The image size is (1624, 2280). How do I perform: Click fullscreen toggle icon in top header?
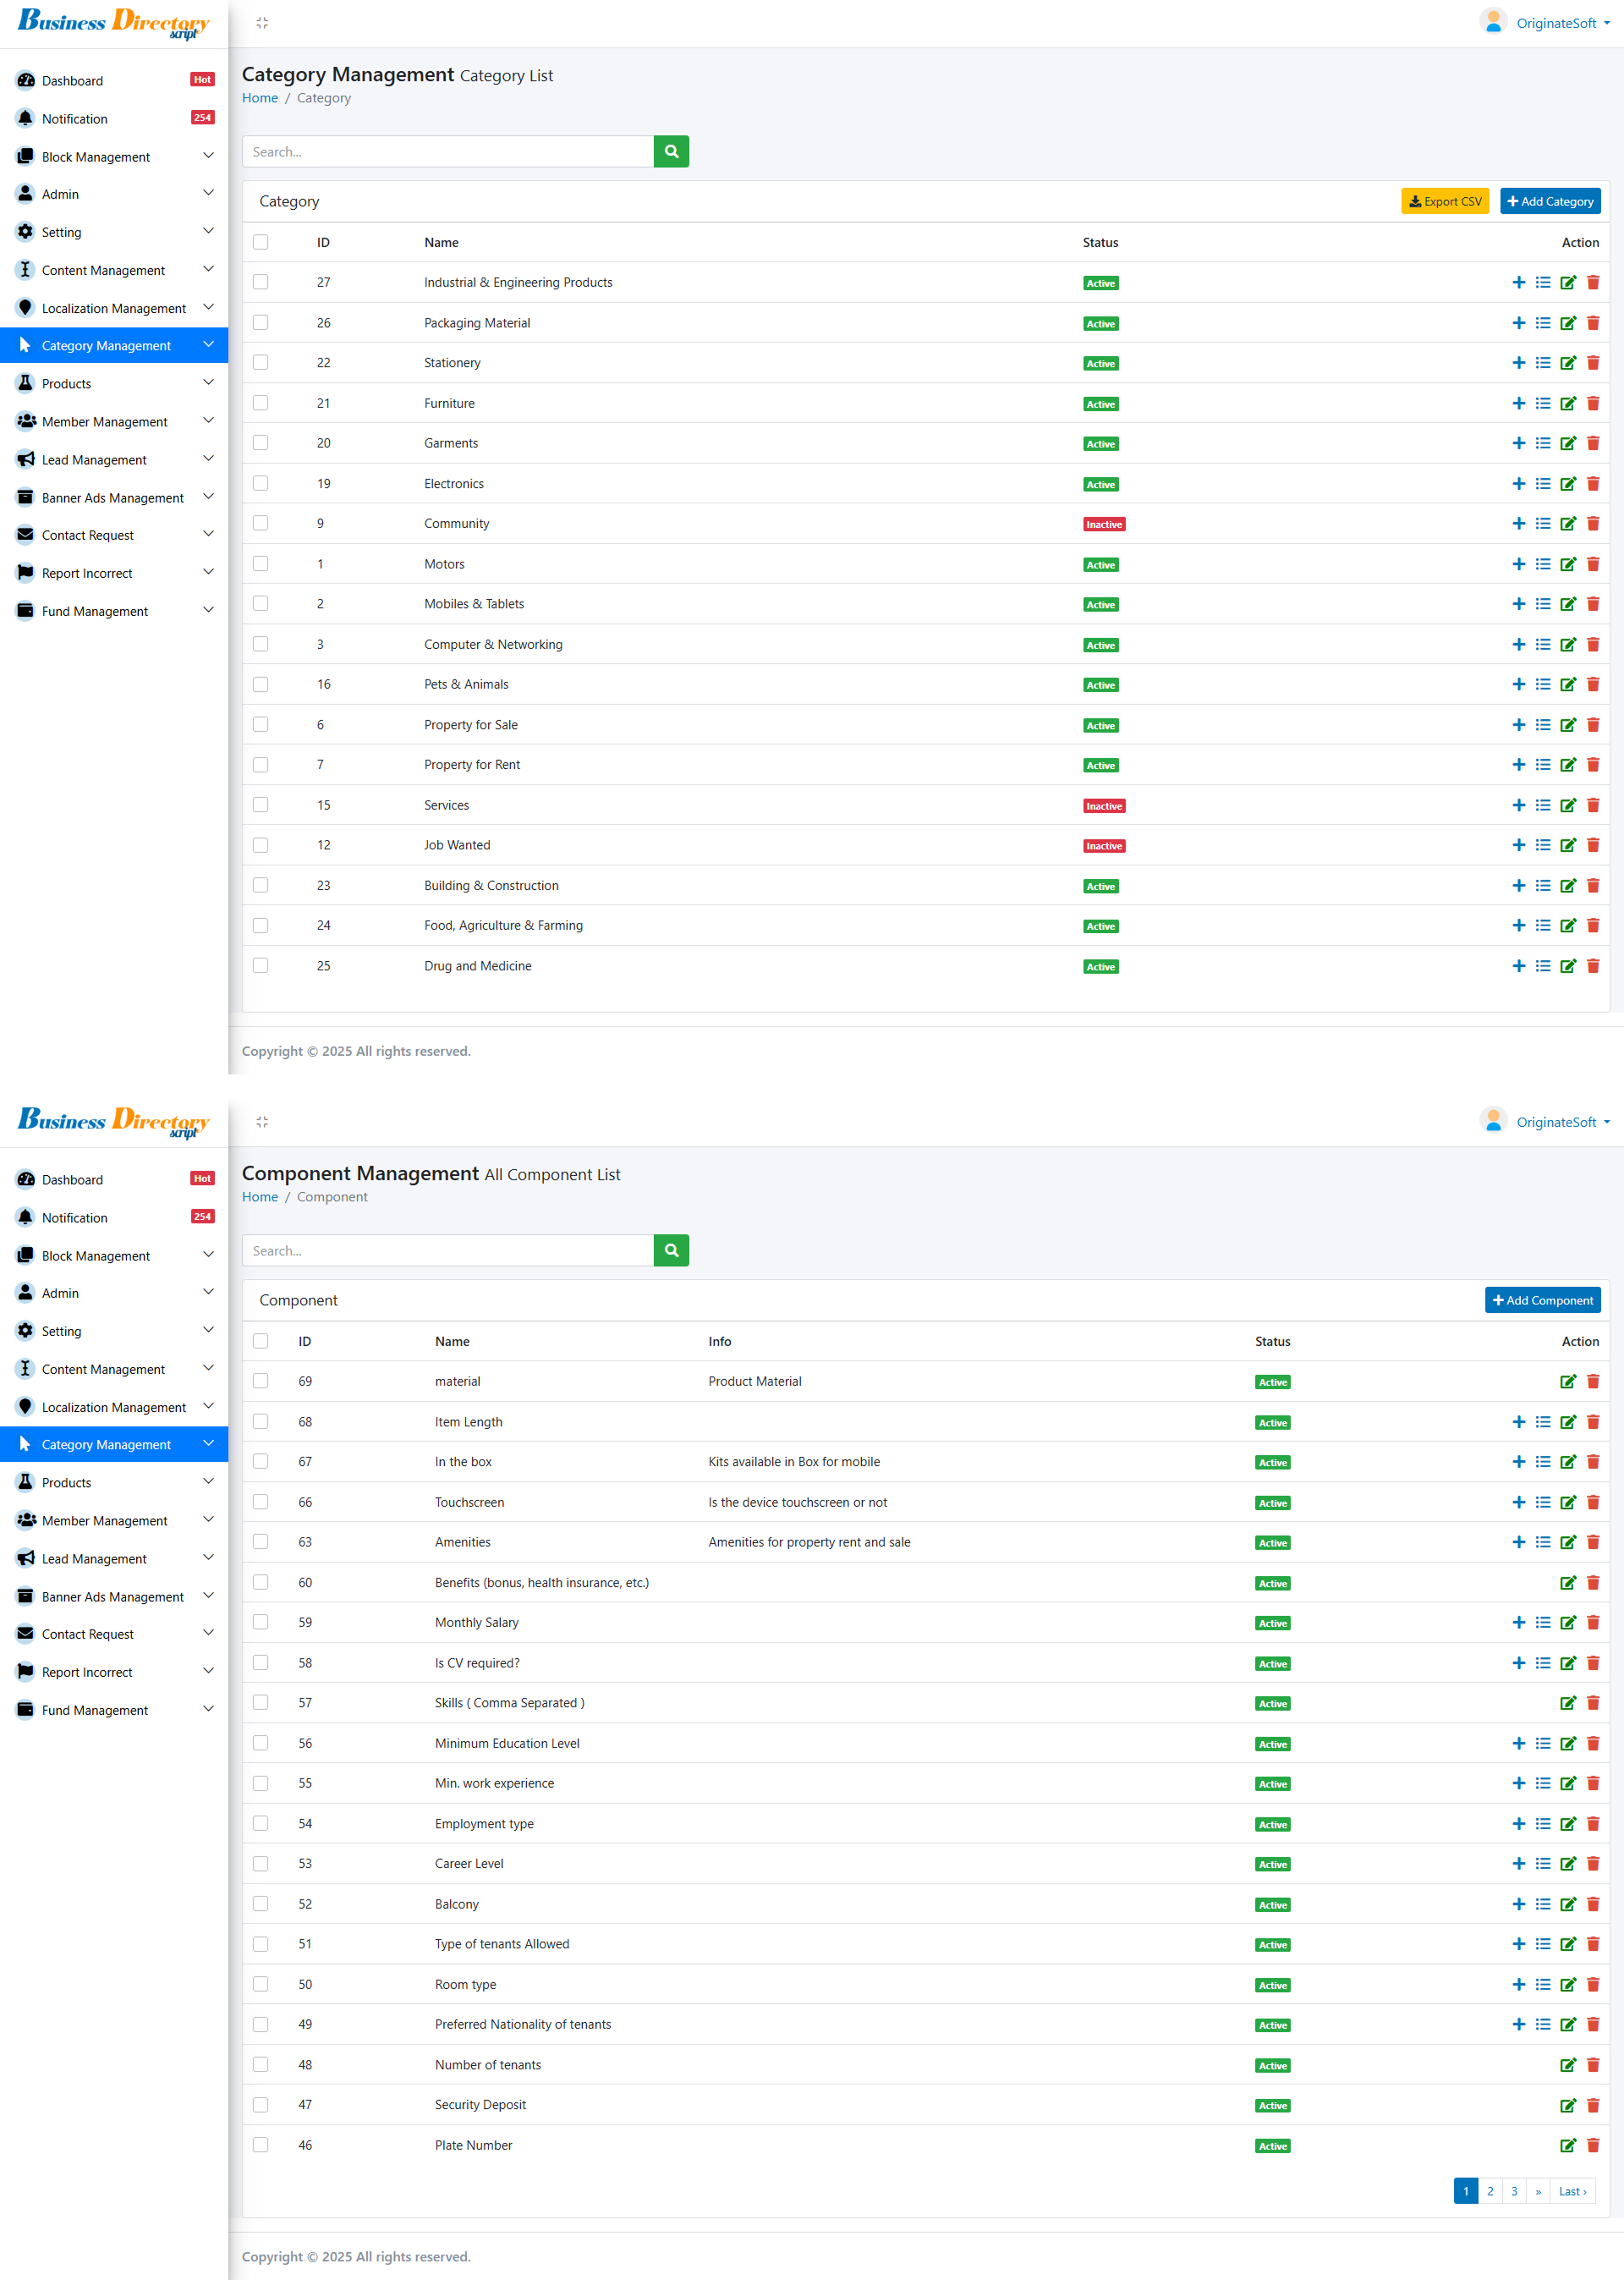(x=262, y=23)
